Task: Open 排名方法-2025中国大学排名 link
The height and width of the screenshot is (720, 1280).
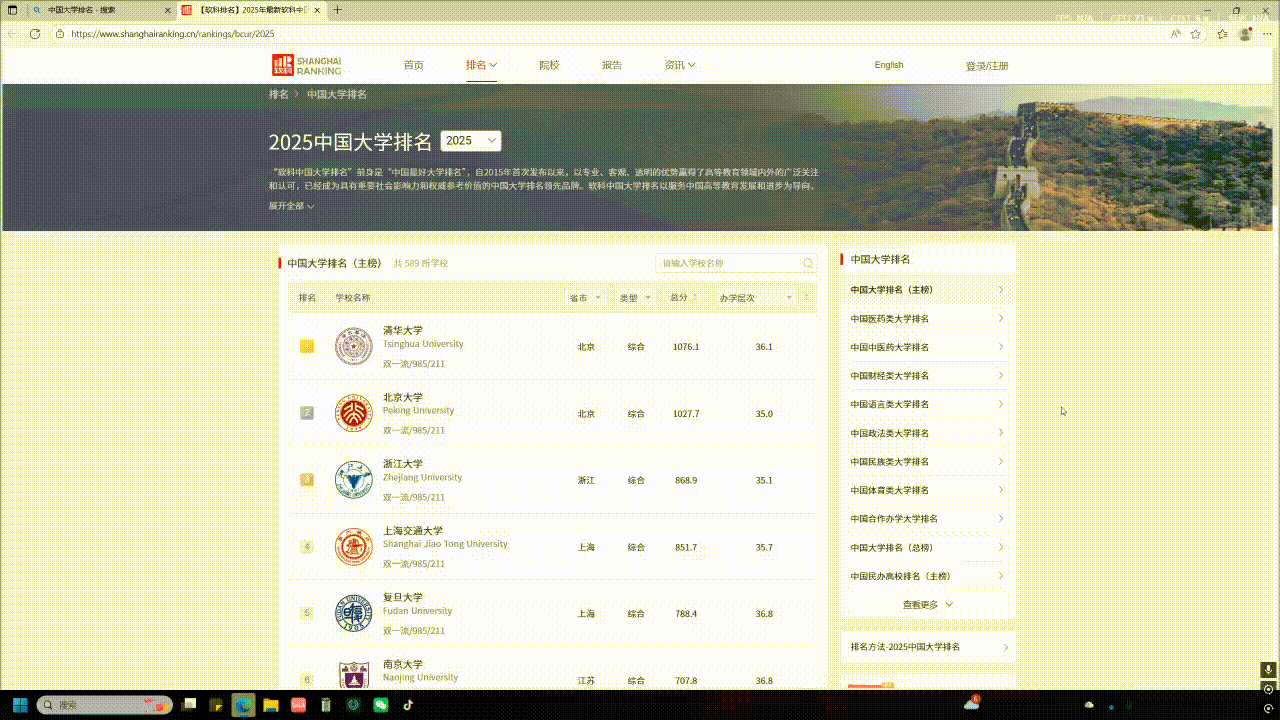Action: point(927,647)
